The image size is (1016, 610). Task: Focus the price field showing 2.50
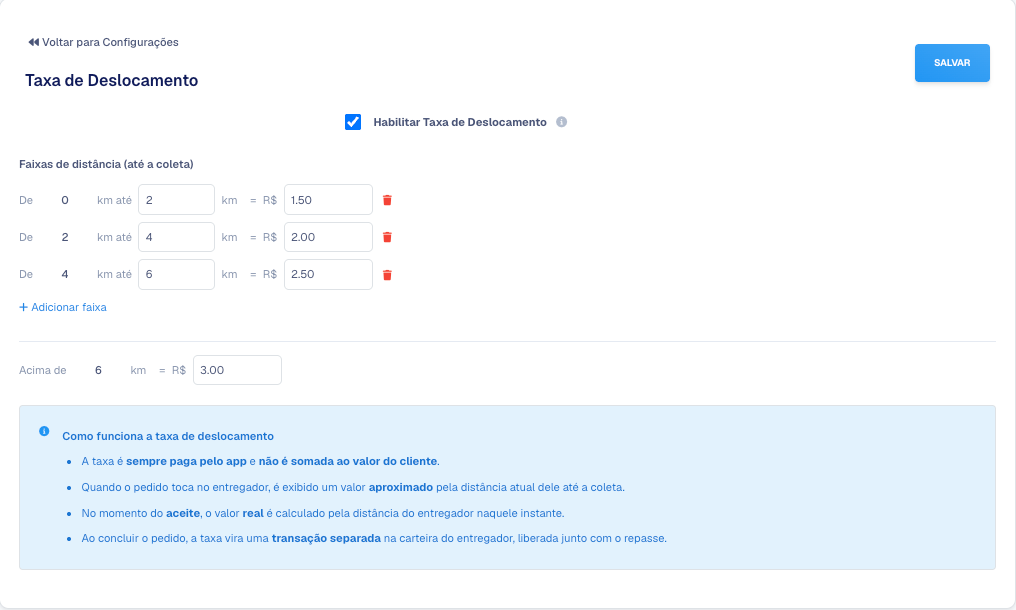pos(329,274)
